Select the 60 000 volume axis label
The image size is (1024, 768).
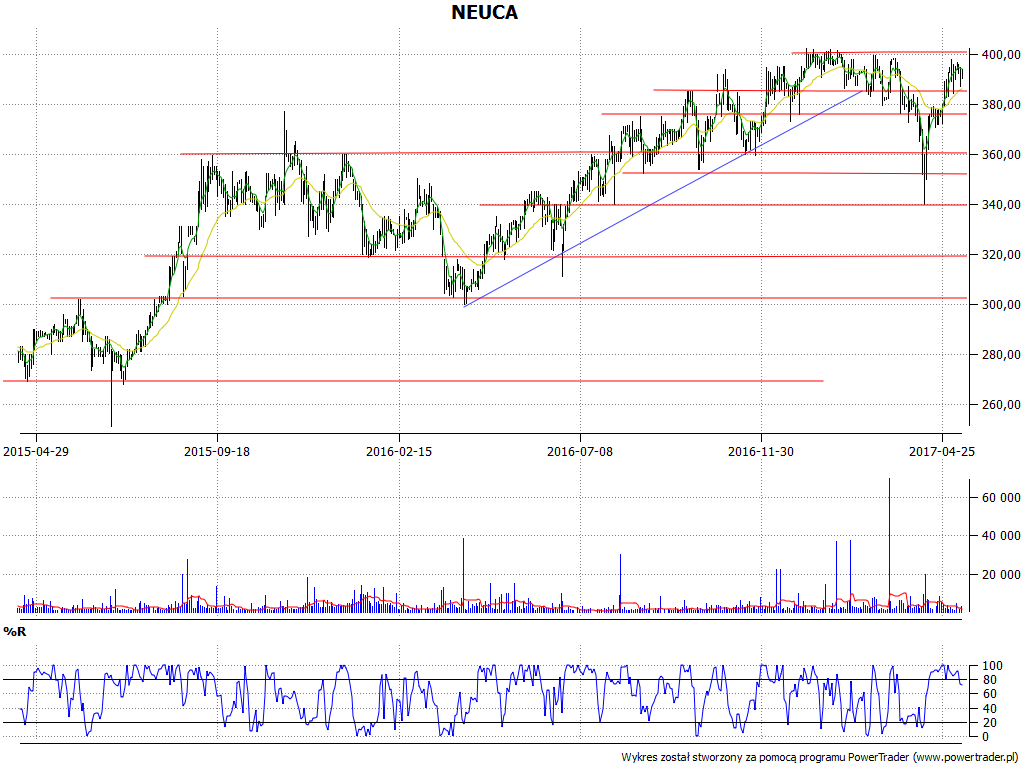coord(1001,498)
